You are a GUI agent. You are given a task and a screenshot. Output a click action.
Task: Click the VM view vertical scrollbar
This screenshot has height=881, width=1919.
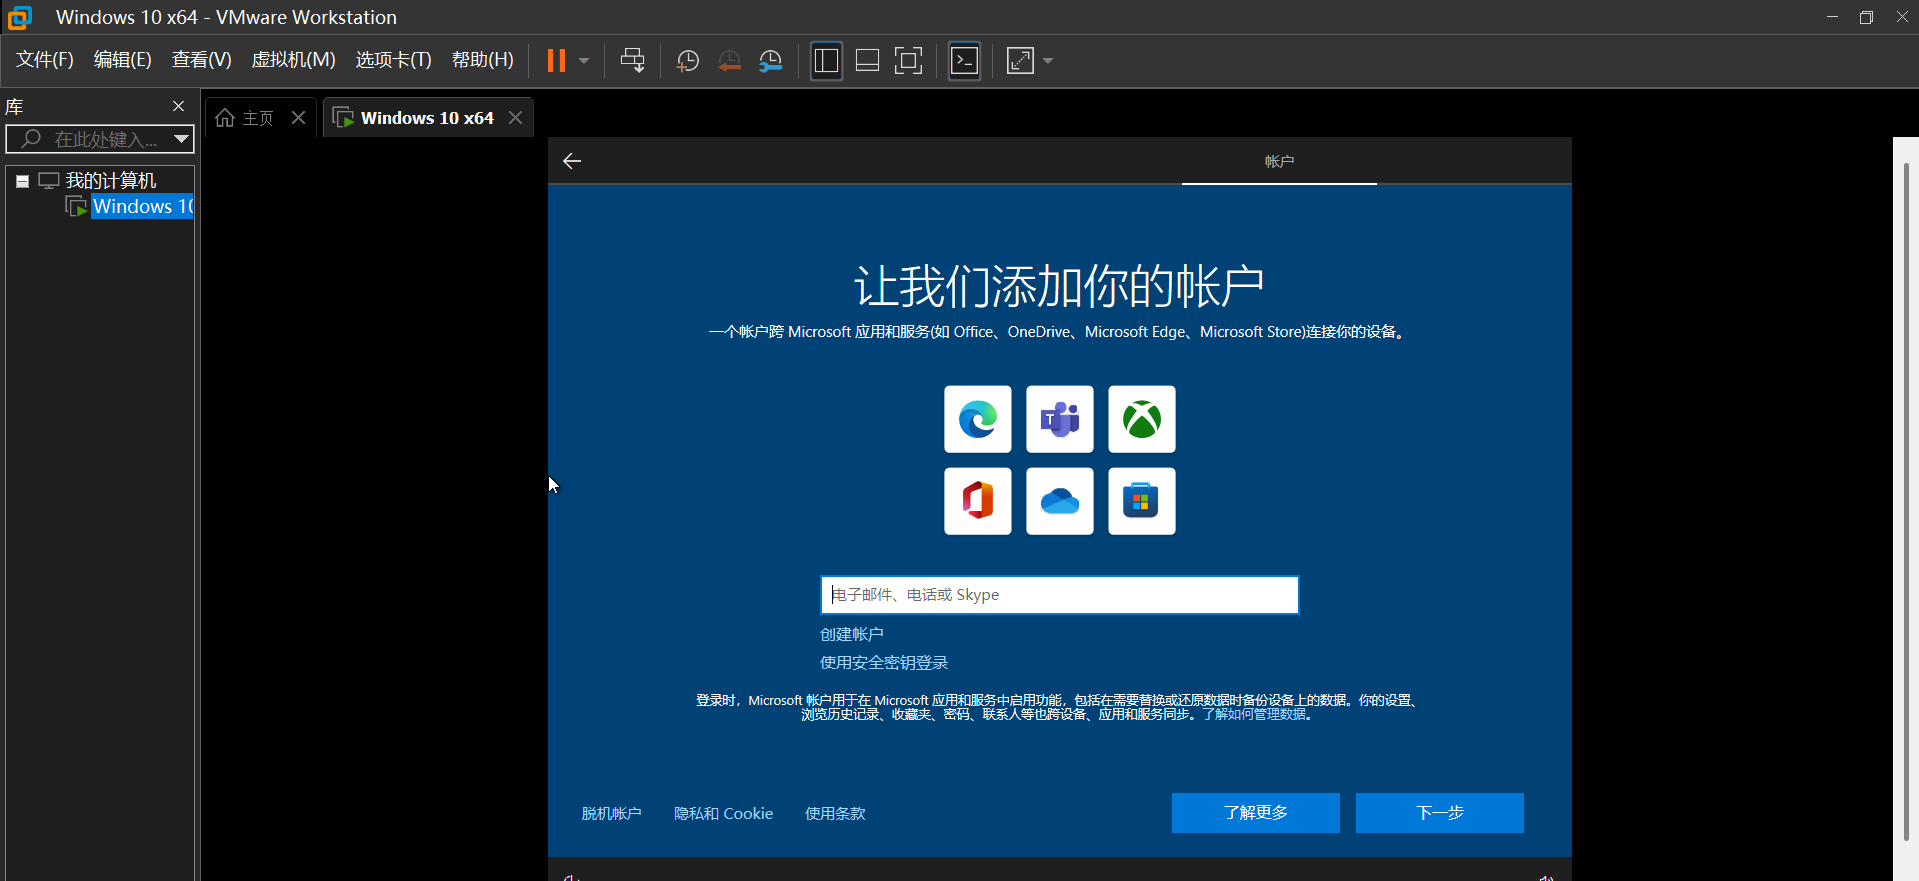(x=1906, y=500)
